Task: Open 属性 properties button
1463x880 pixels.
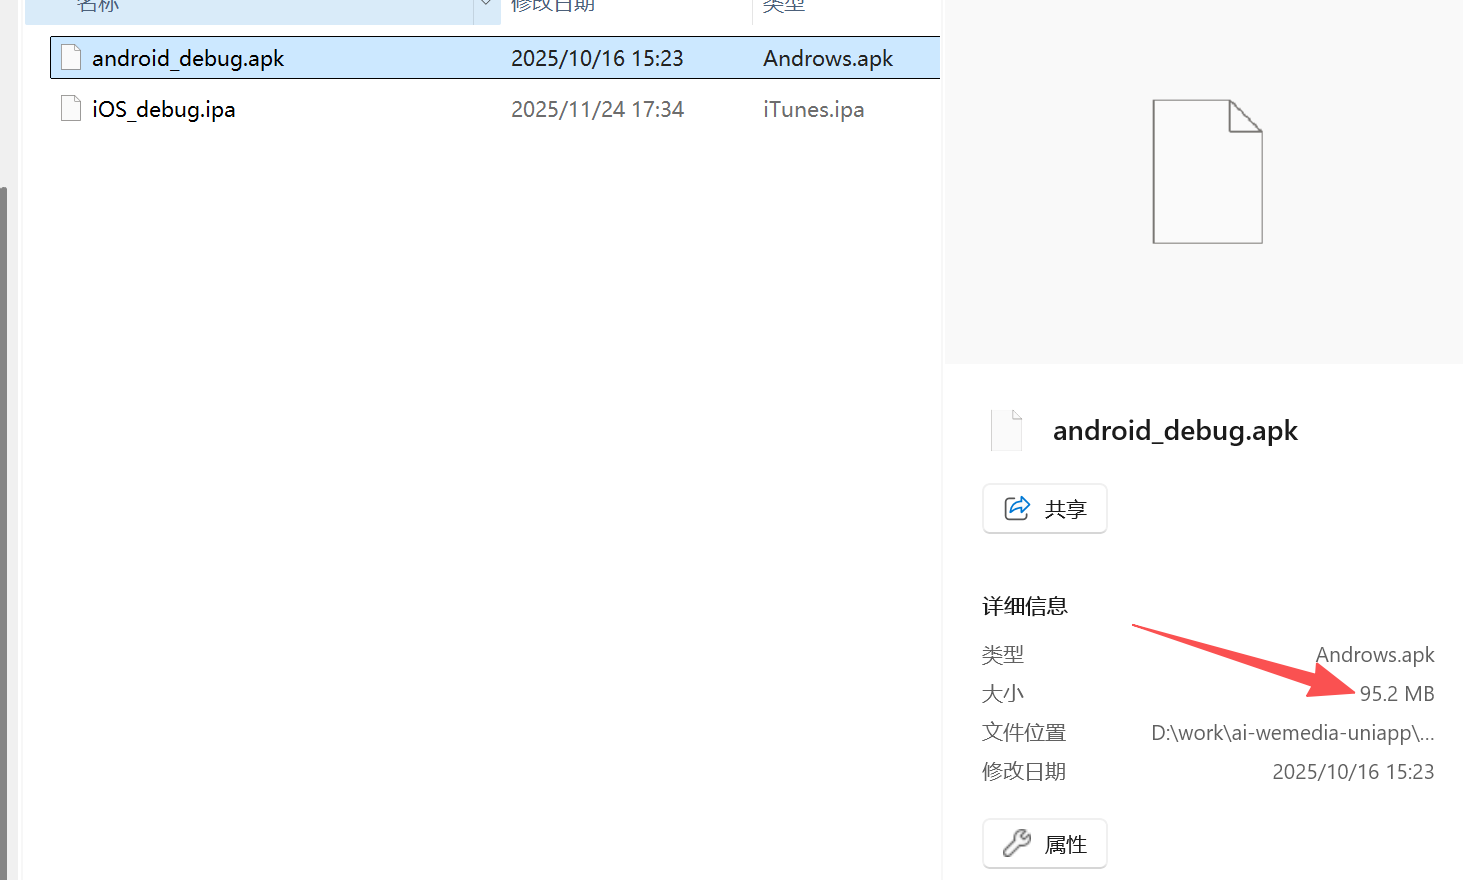Action: point(1044,844)
